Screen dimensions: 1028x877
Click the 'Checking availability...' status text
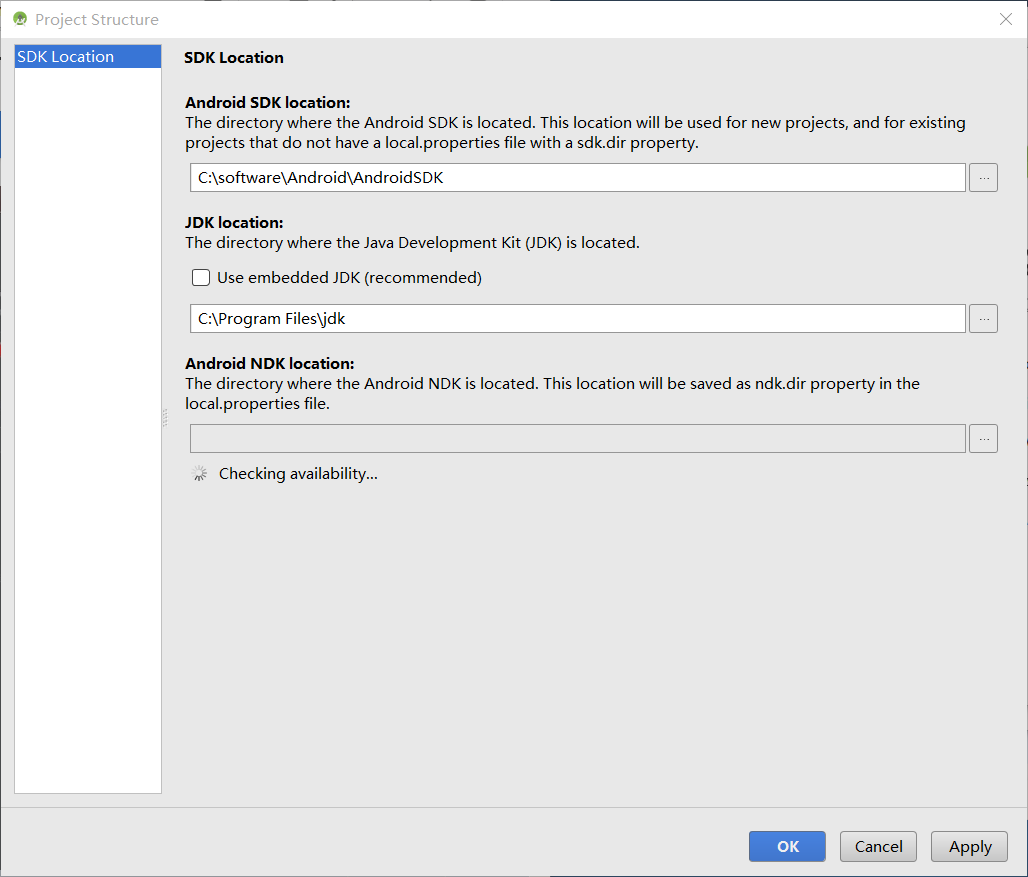click(x=298, y=473)
